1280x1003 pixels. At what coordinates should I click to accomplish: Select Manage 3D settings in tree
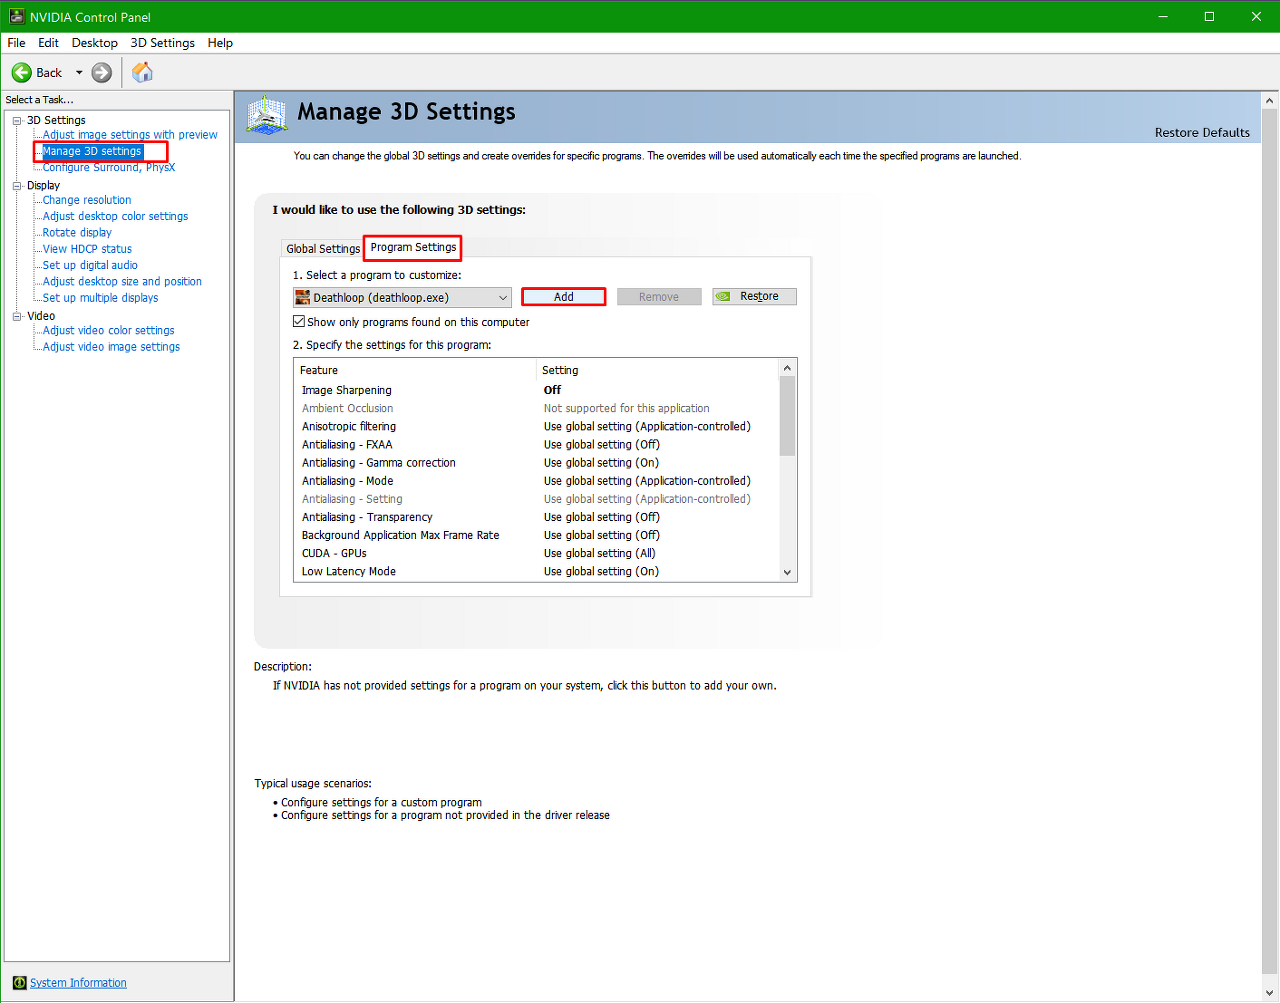tap(92, 151)
